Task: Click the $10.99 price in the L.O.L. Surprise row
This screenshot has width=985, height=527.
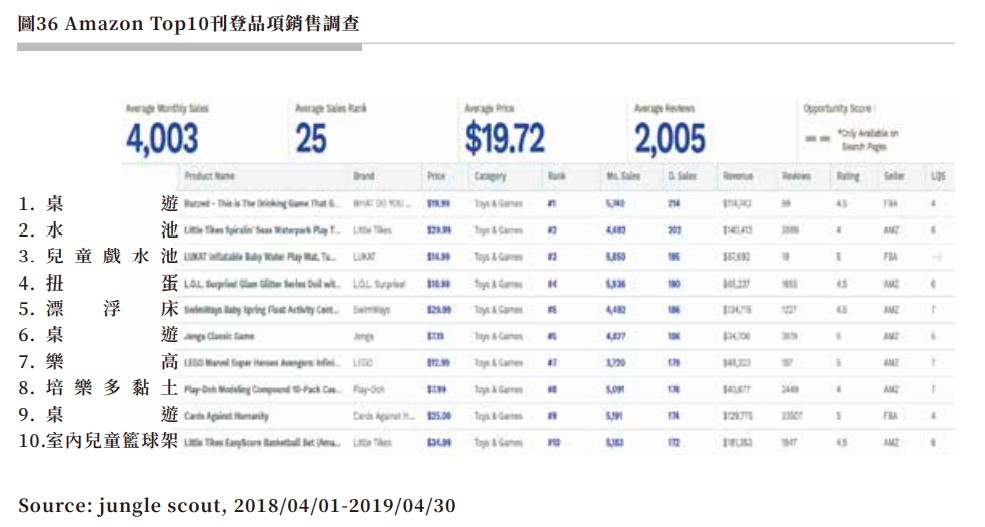Action: [x=438, y=284]
